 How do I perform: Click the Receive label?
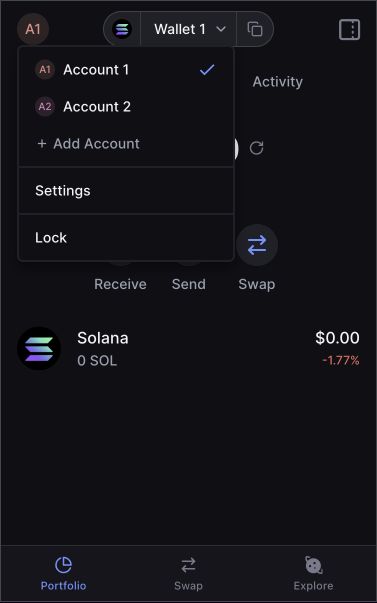(120, 285)
